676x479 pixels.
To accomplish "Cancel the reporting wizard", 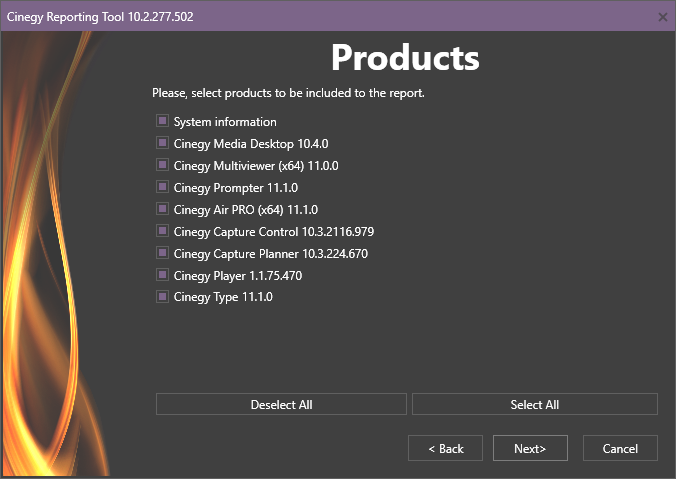I will [x=620, y=448].
